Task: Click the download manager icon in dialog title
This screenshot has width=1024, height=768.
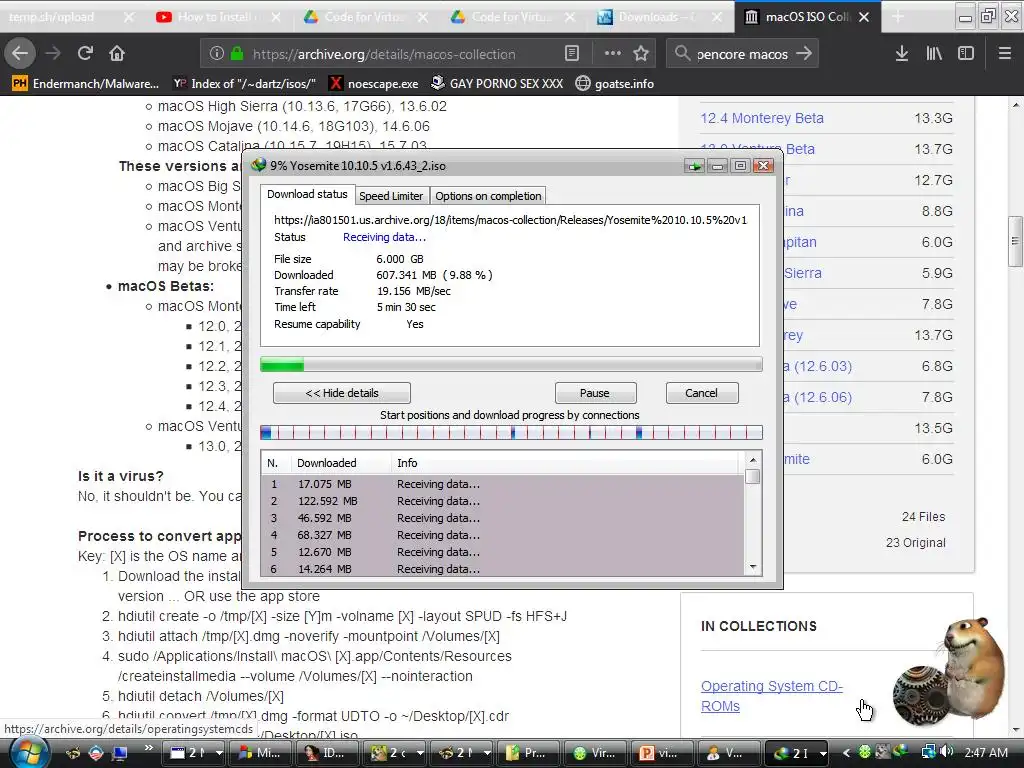Action: click(x=259, y=165)
